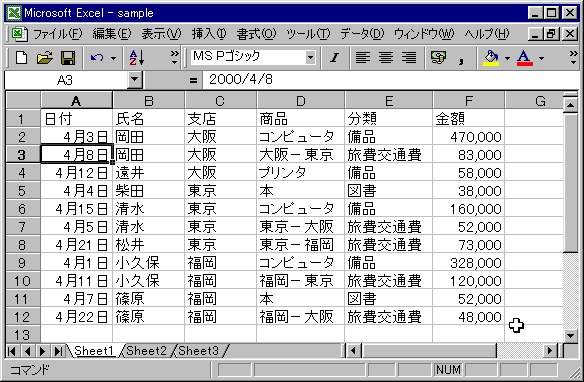Apply comma style formatting

point(461,58)
